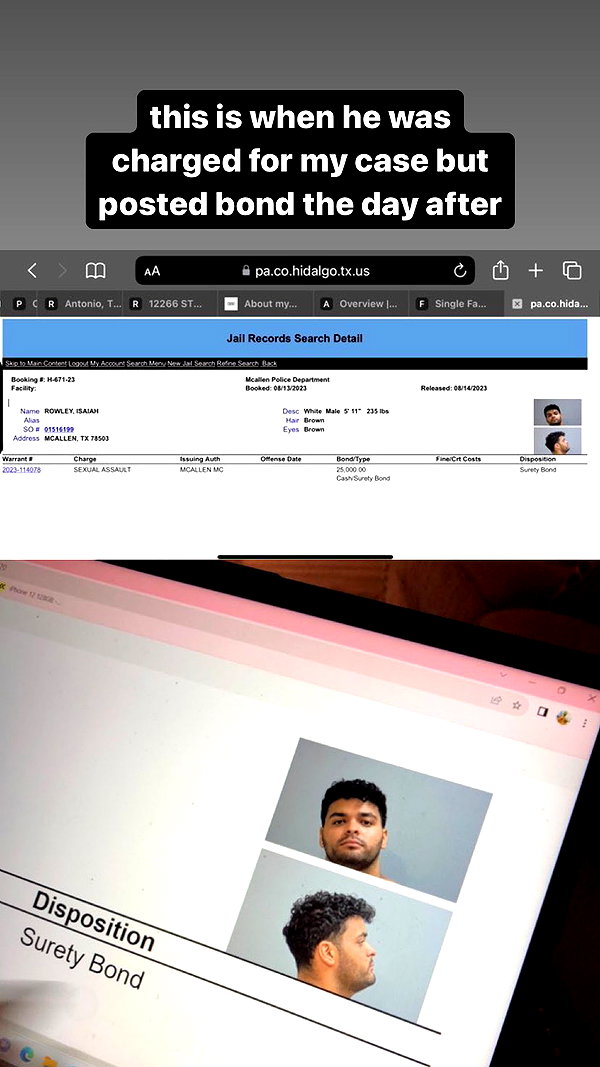
Task: Click the Search Menu link
Action: point(146,363)
